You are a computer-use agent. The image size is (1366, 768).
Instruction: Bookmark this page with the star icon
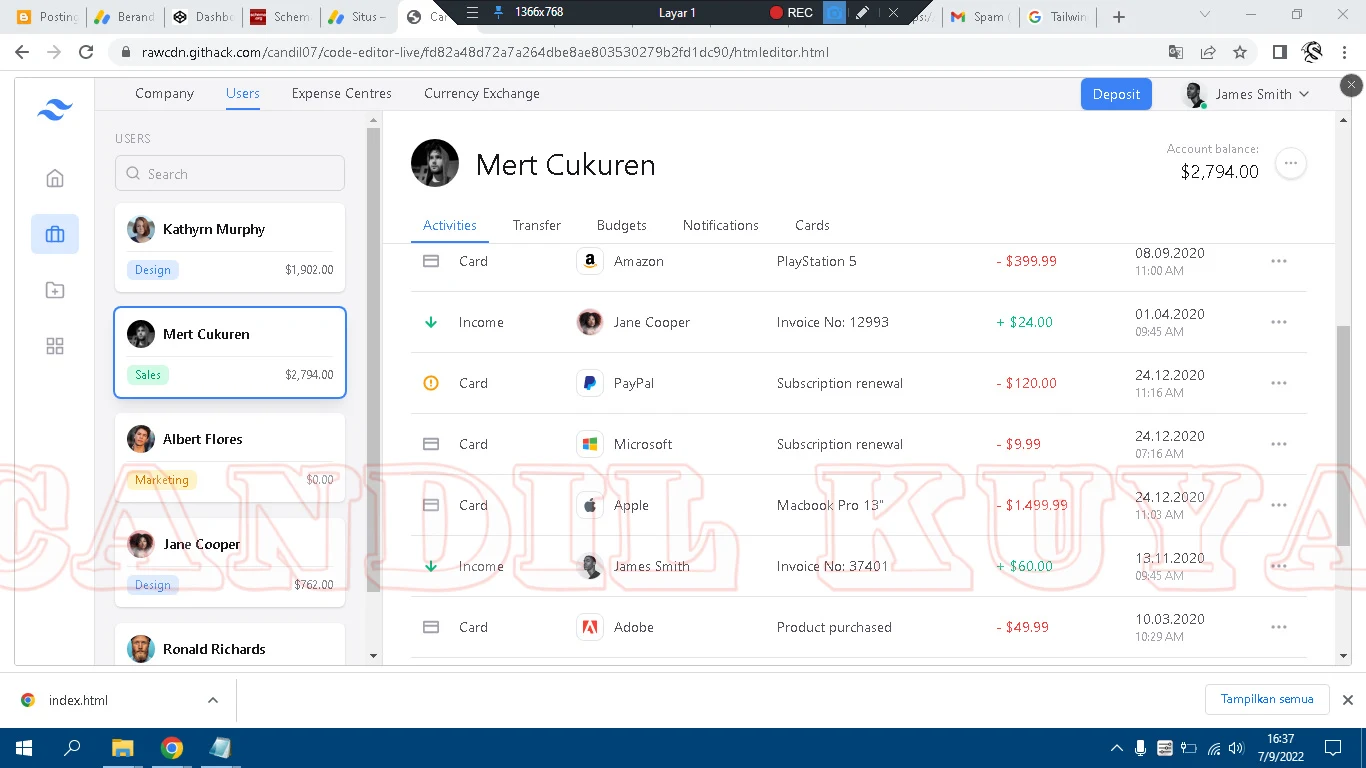pos(1240,52)
